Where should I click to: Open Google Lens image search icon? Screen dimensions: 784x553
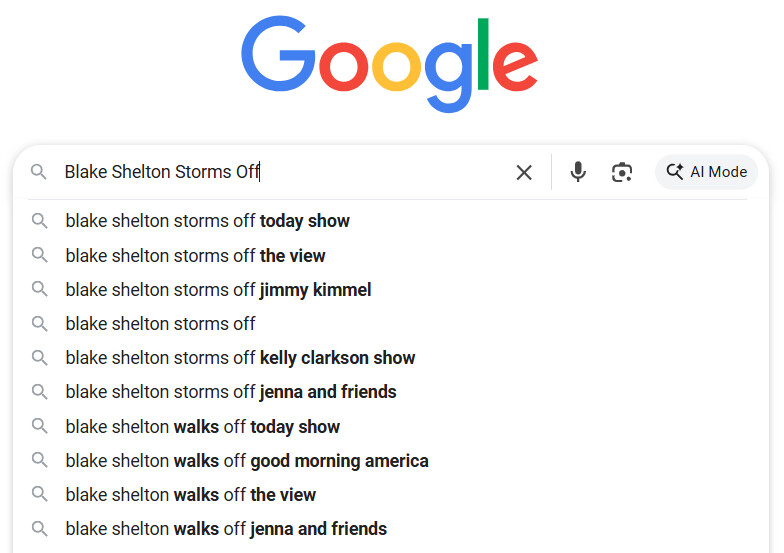(x=622, y=172)
